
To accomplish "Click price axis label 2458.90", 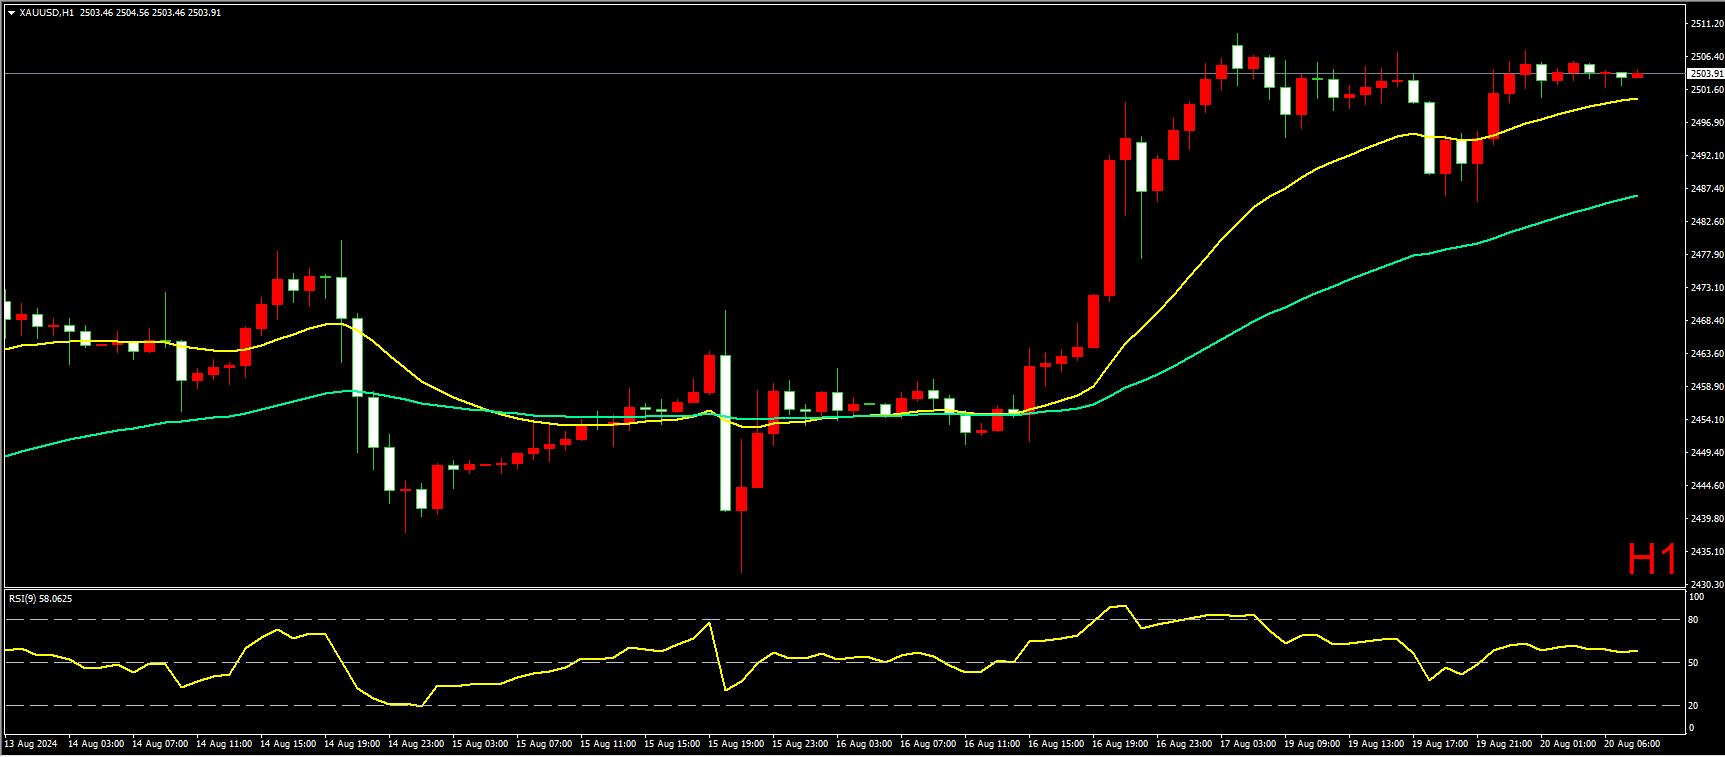I will pos(1707,387).
